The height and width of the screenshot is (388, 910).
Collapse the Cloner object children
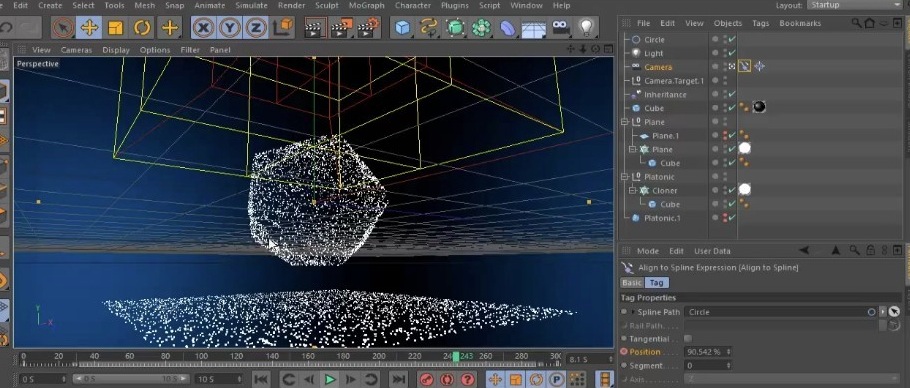(633, 190)
